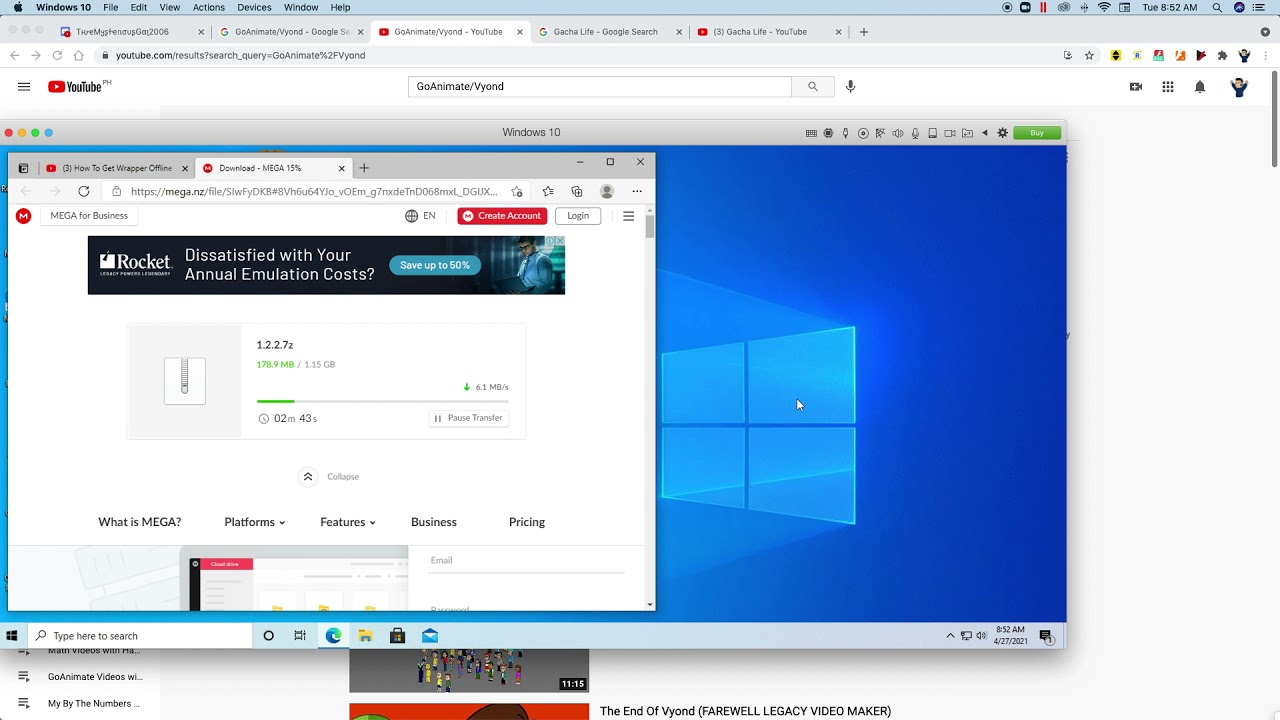Open Task View on Windows taskbar
The image size is (1280, 720).
pos(300,636)
